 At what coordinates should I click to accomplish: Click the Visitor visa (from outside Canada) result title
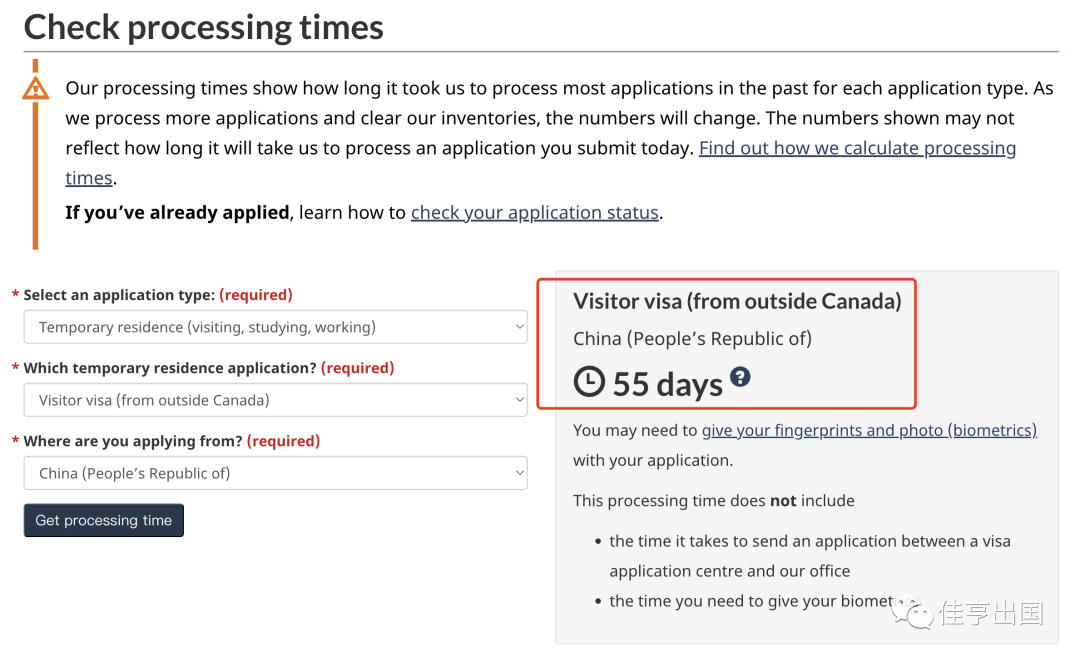tap(737, 302)
